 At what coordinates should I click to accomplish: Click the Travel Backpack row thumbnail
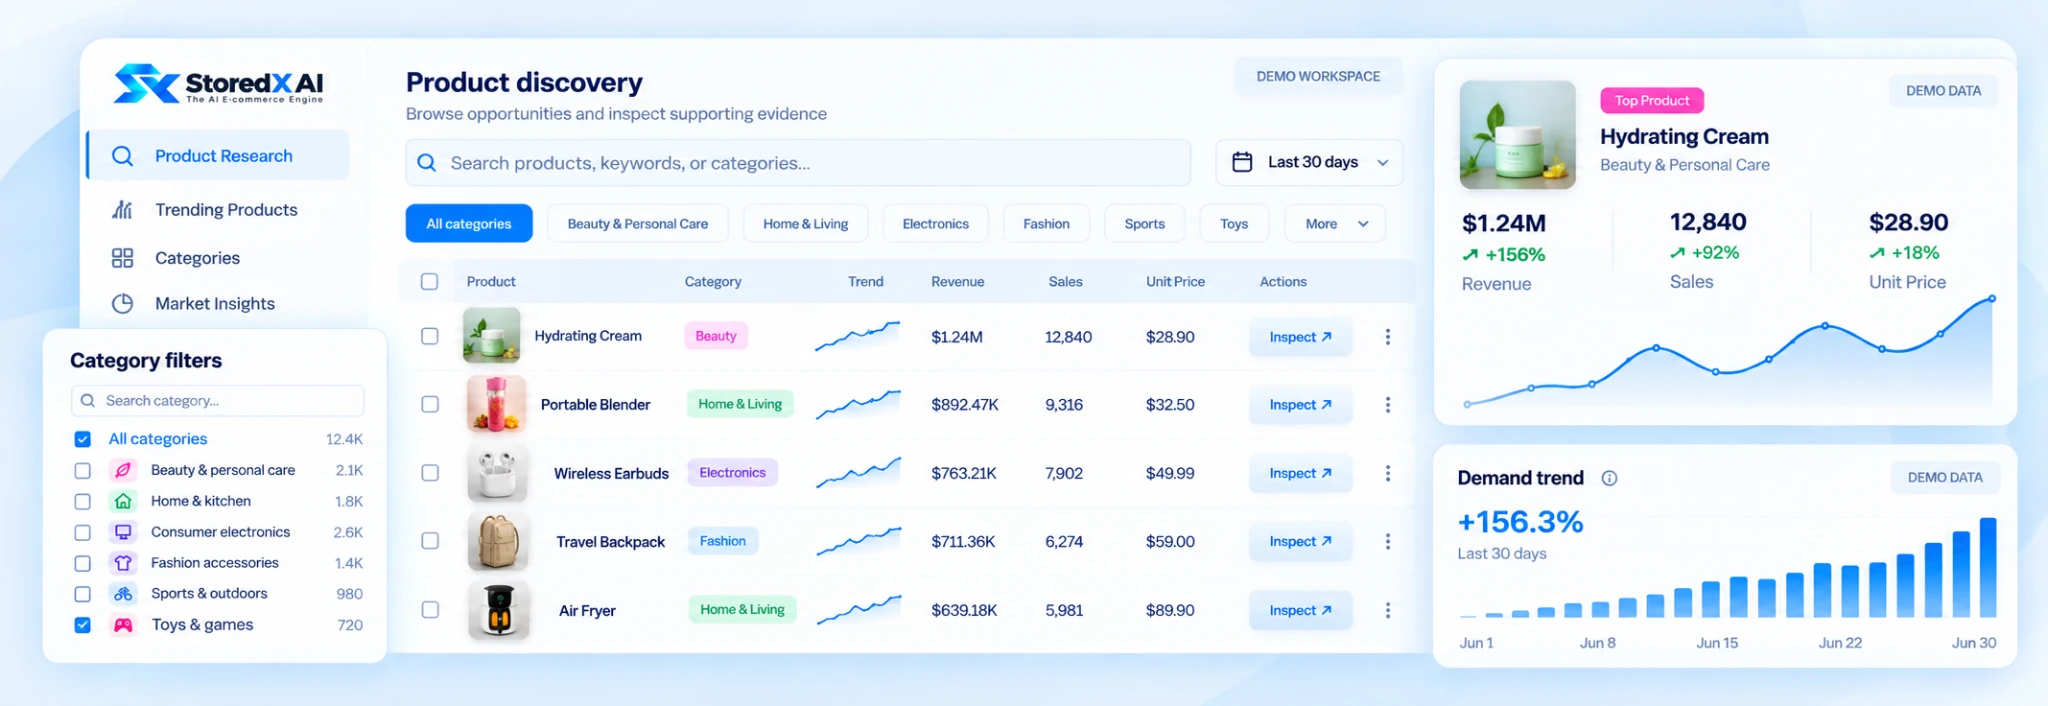tap(497, 541)
